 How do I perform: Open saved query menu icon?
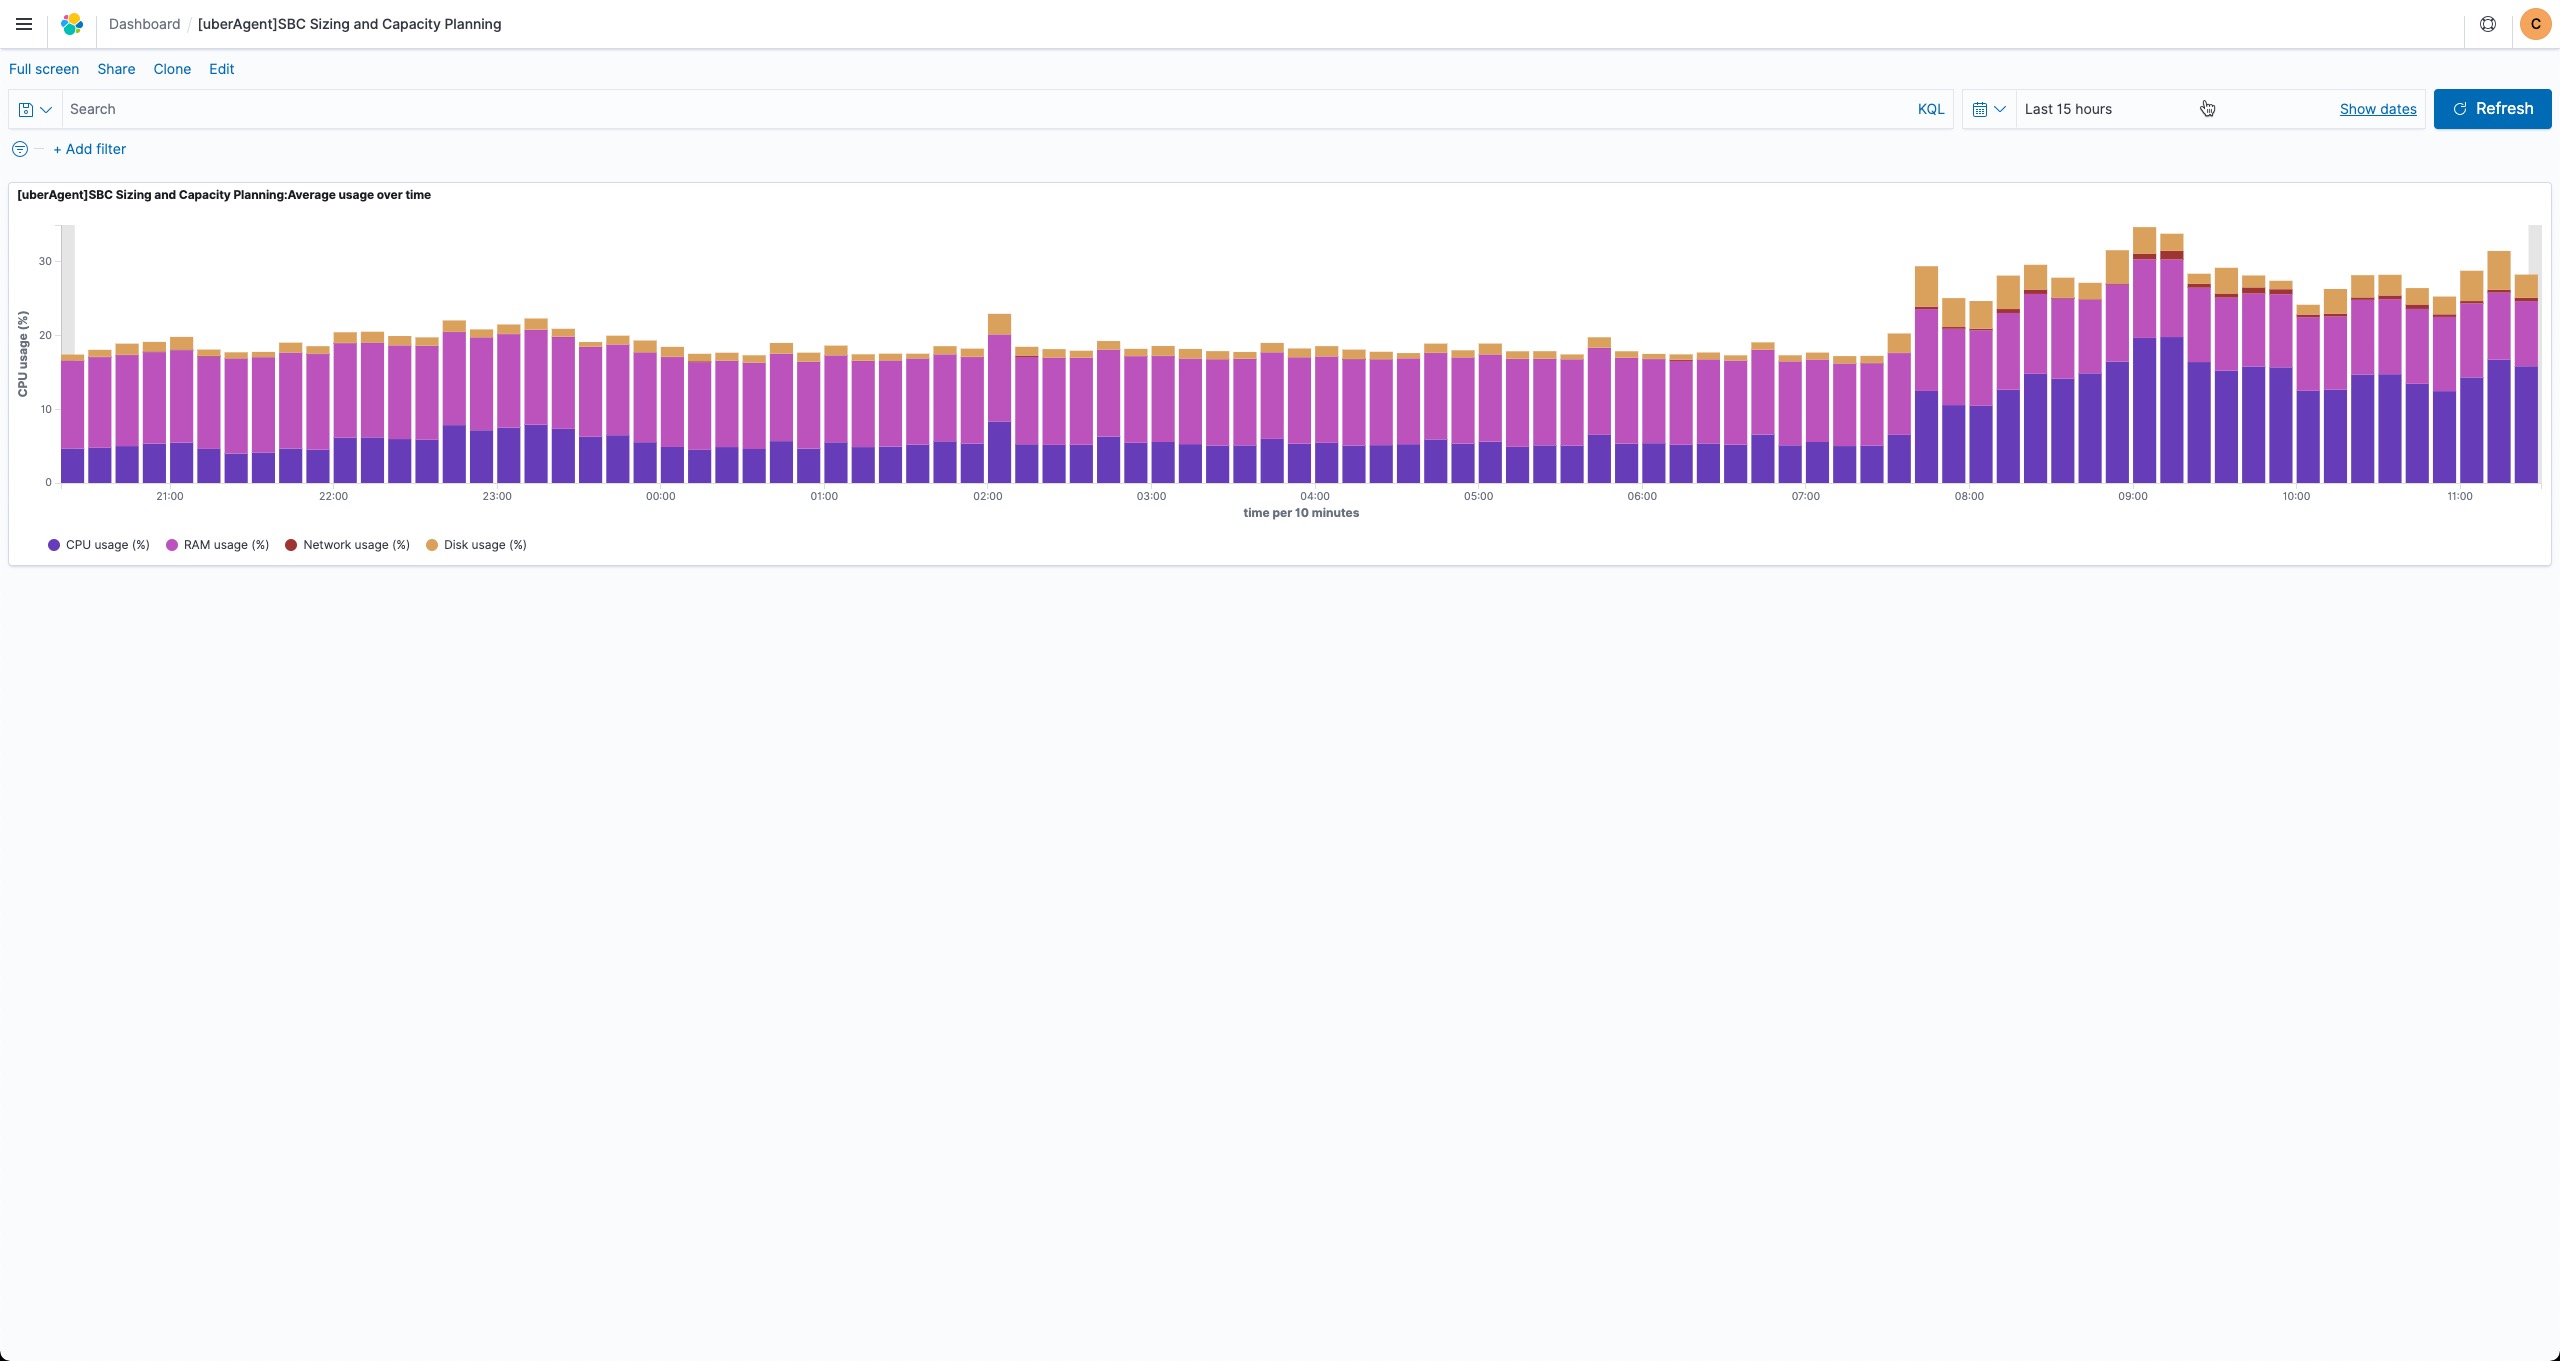coord(35,109)
